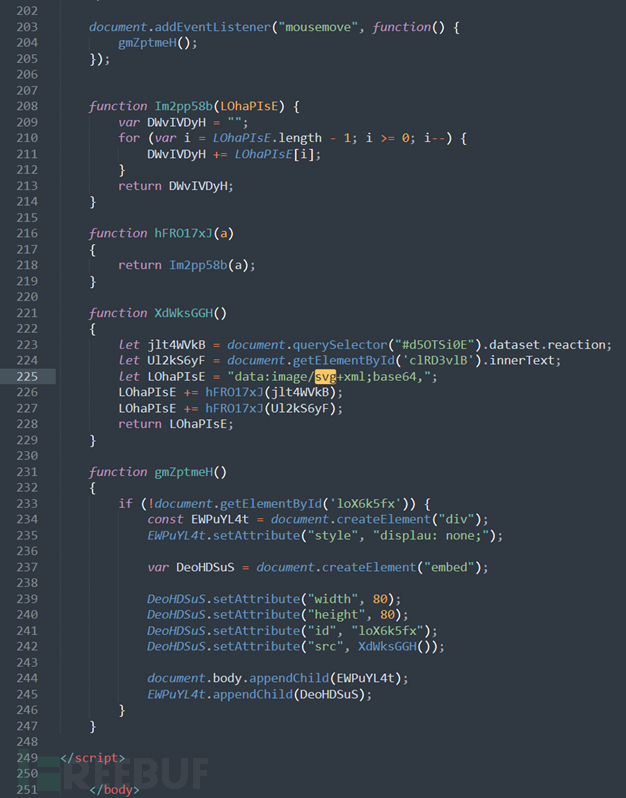Click "length" property on line 210
This screenshot has width=626, height=798.
tap(300, 138)
